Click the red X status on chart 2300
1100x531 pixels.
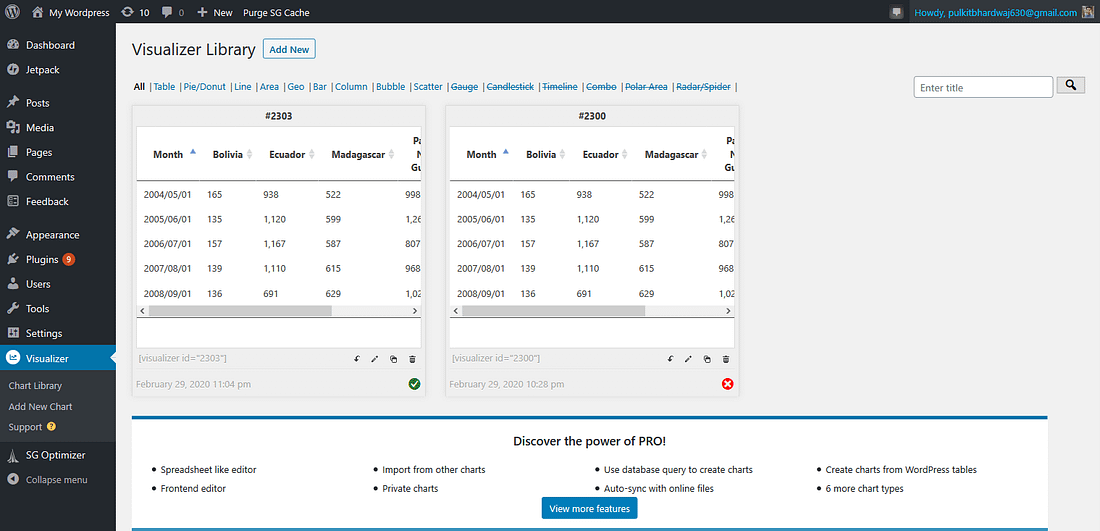(727, 384)
